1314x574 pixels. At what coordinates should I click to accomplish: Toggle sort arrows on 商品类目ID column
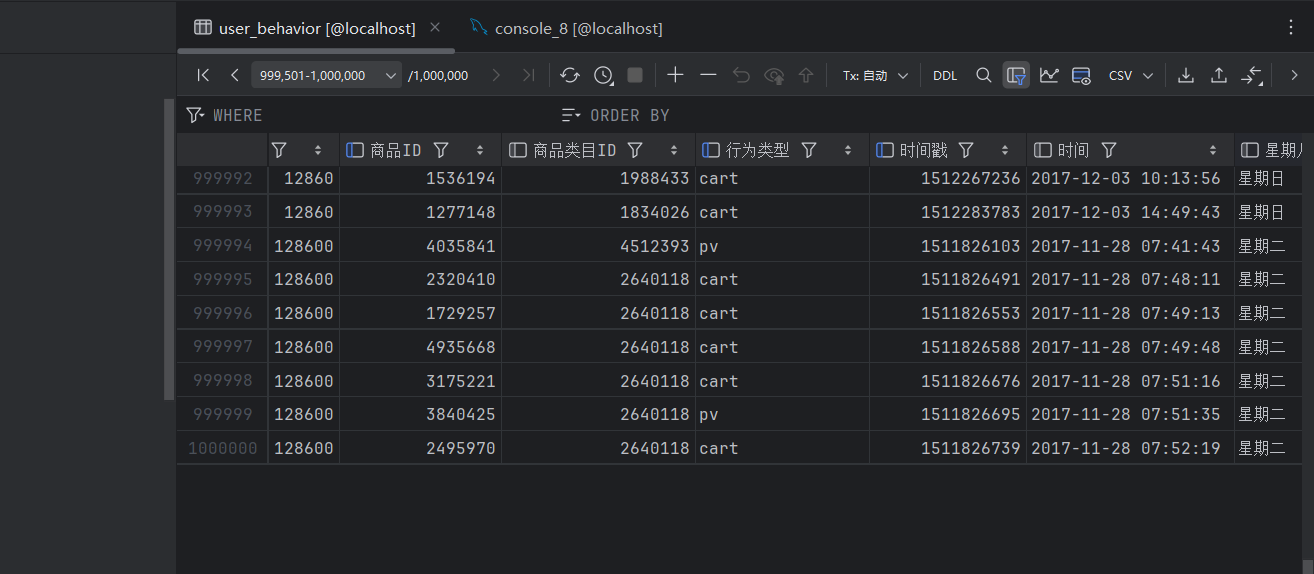click(674, 150)
